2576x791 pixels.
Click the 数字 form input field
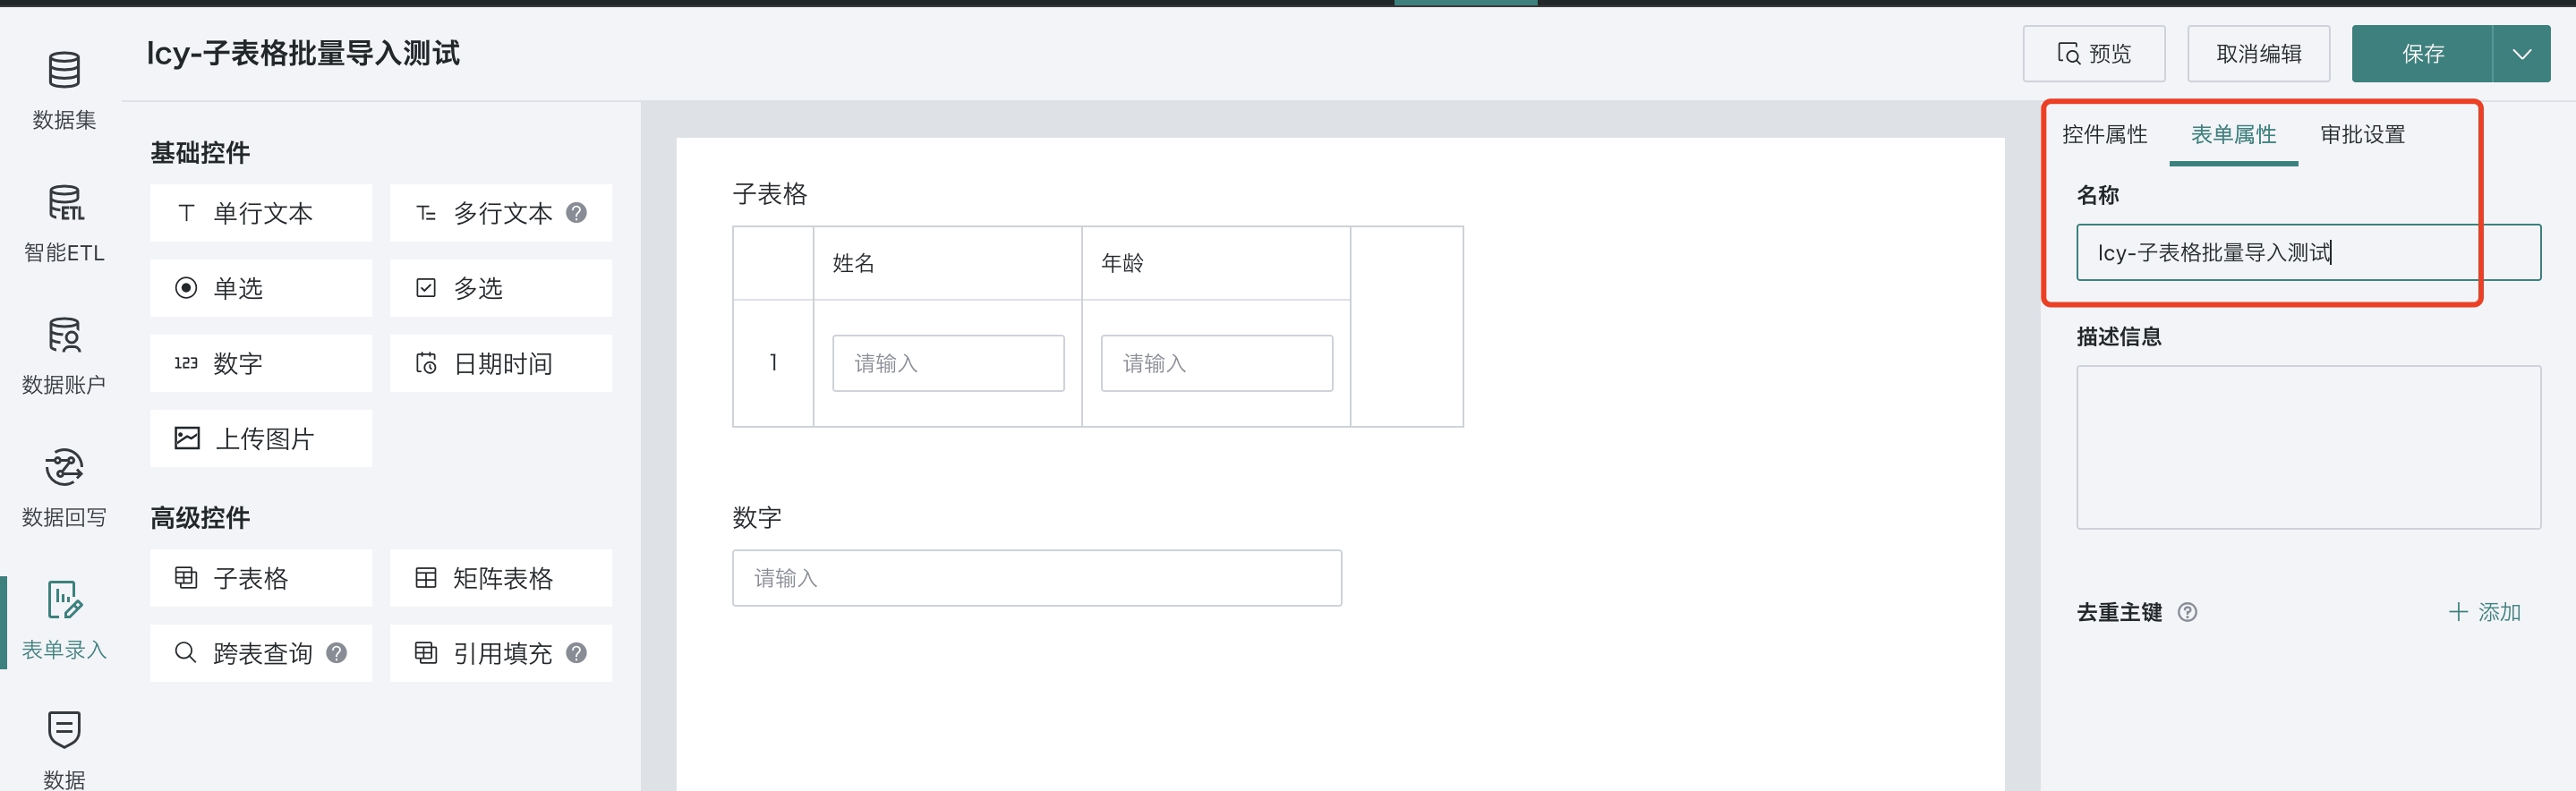(1037, 577)
